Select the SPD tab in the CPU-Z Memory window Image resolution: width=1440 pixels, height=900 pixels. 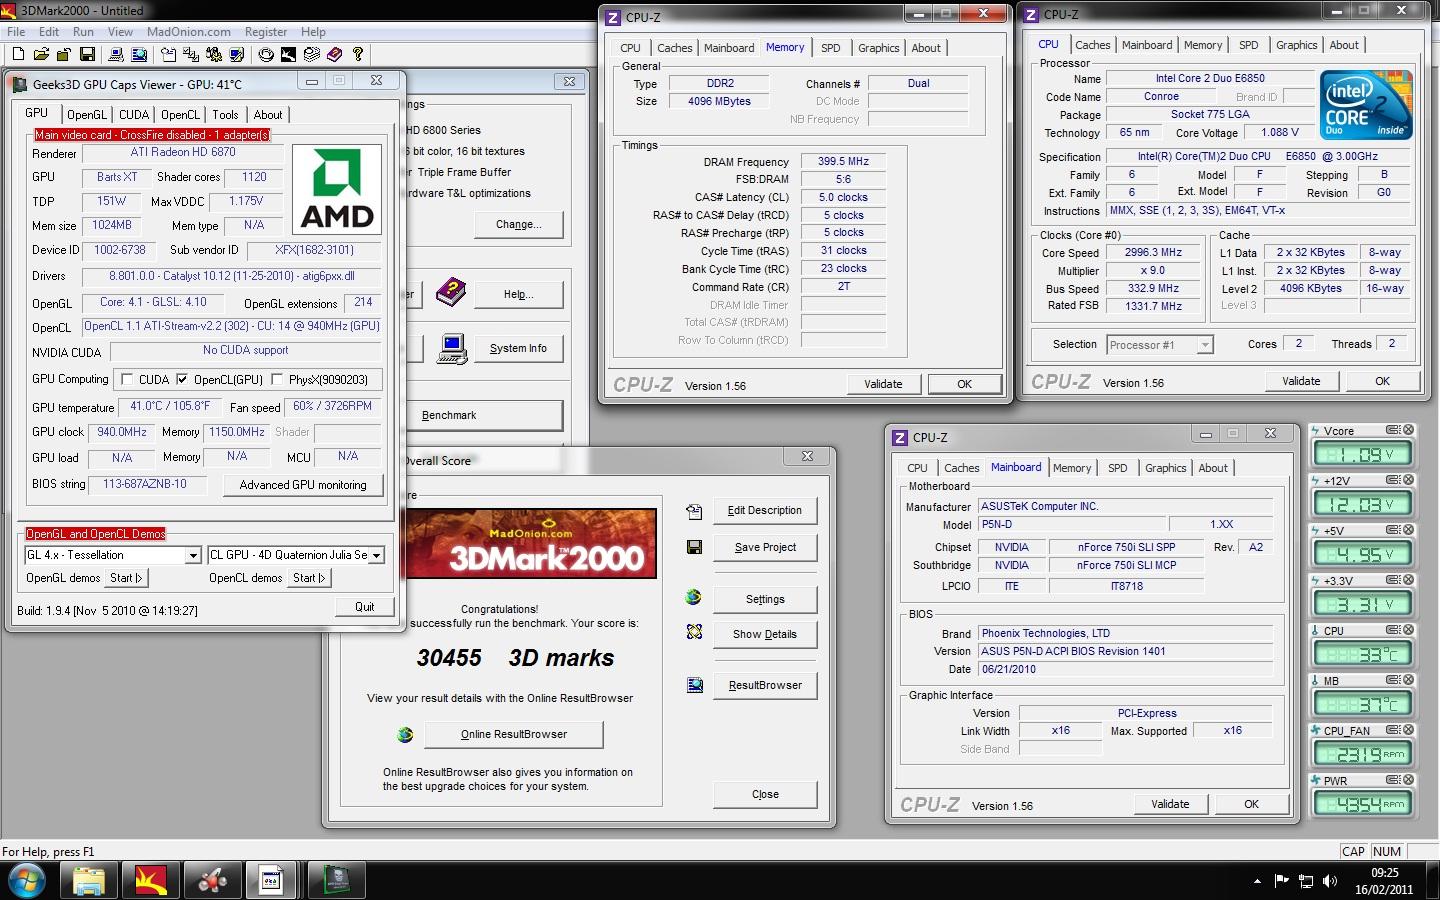point(830,48)
